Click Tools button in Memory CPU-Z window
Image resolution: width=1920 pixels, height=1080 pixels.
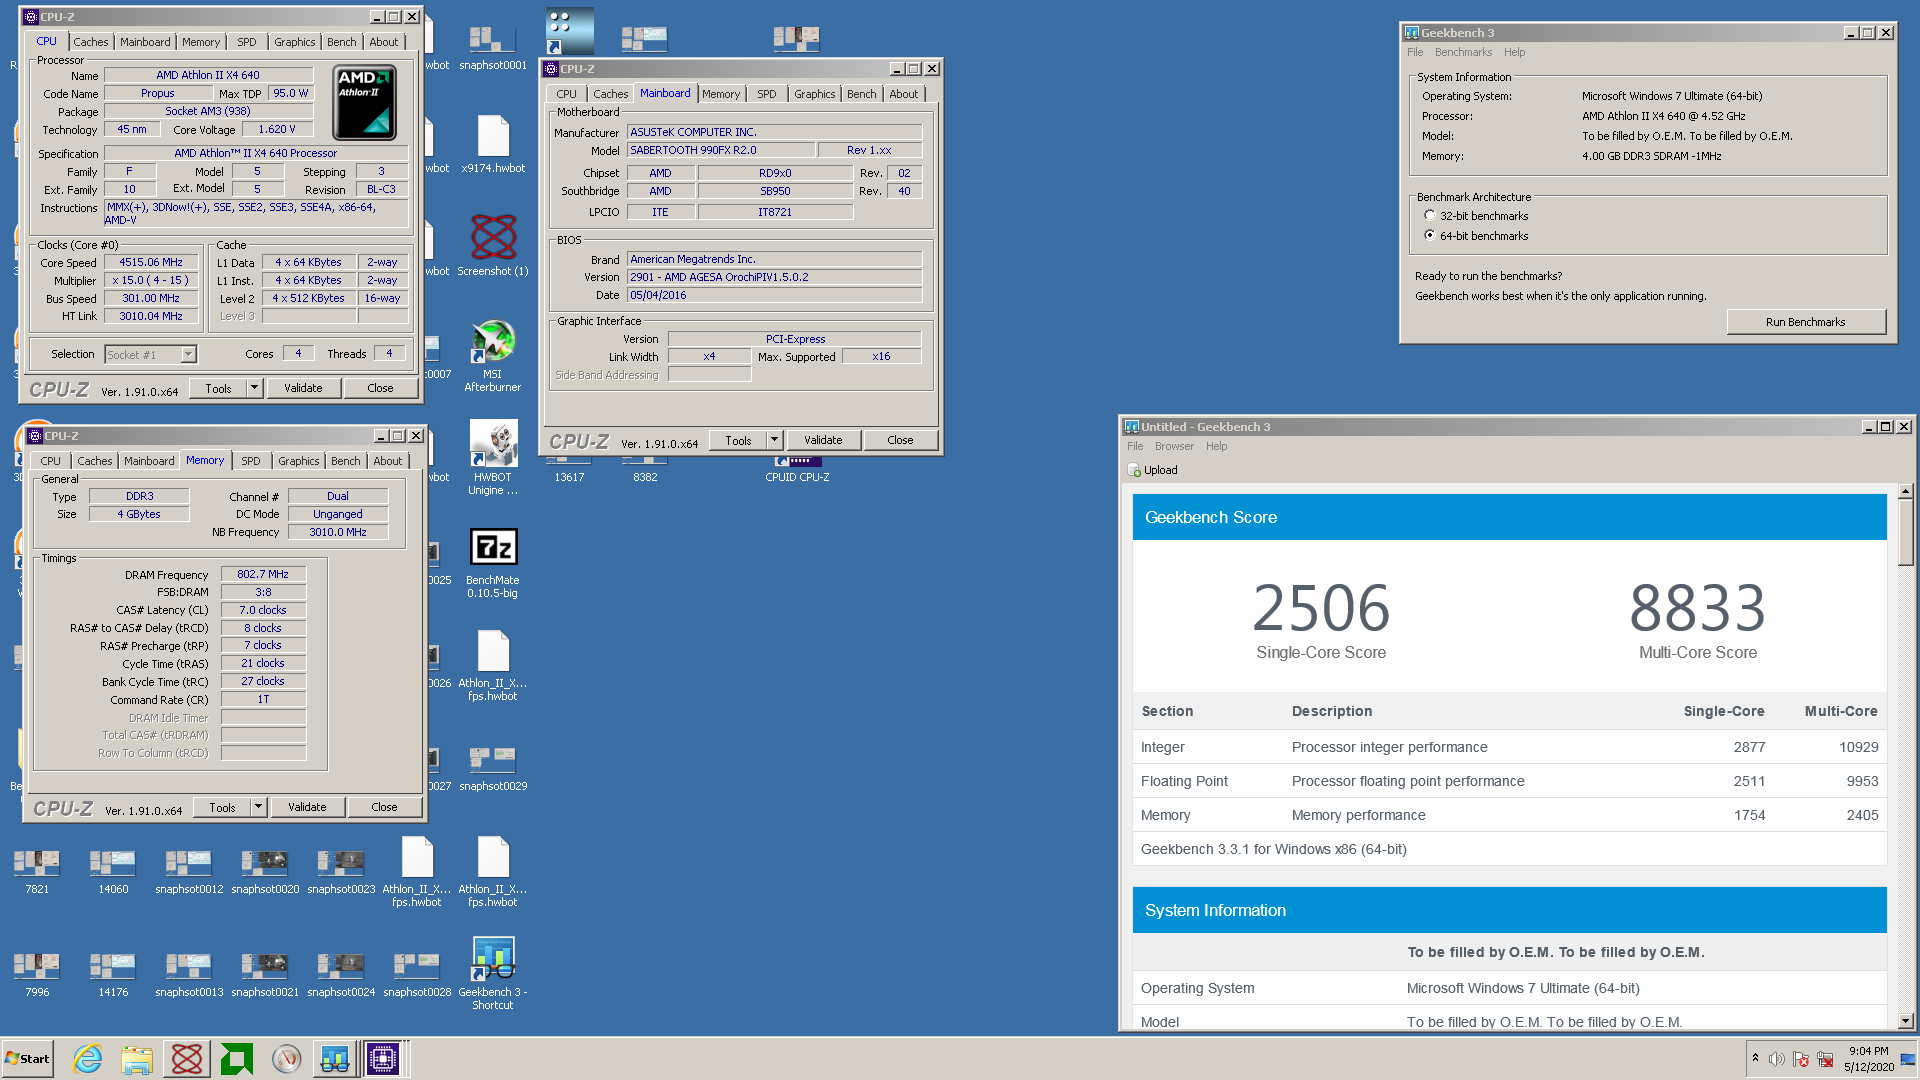[x=222, y=807]
